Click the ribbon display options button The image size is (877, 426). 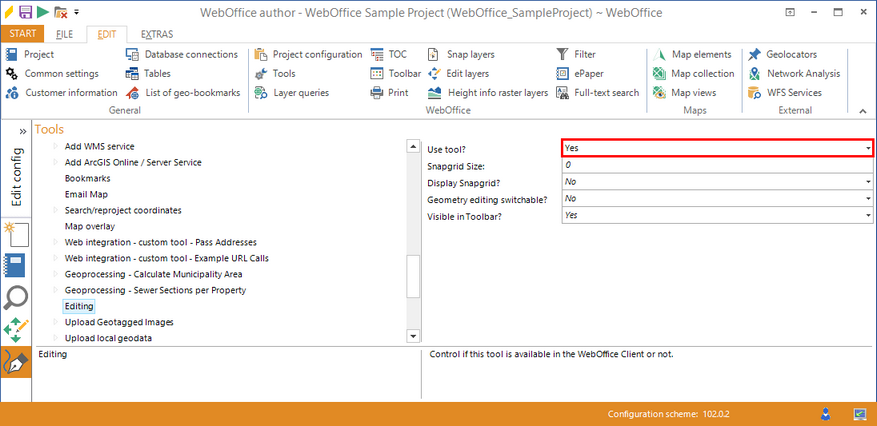790,12
